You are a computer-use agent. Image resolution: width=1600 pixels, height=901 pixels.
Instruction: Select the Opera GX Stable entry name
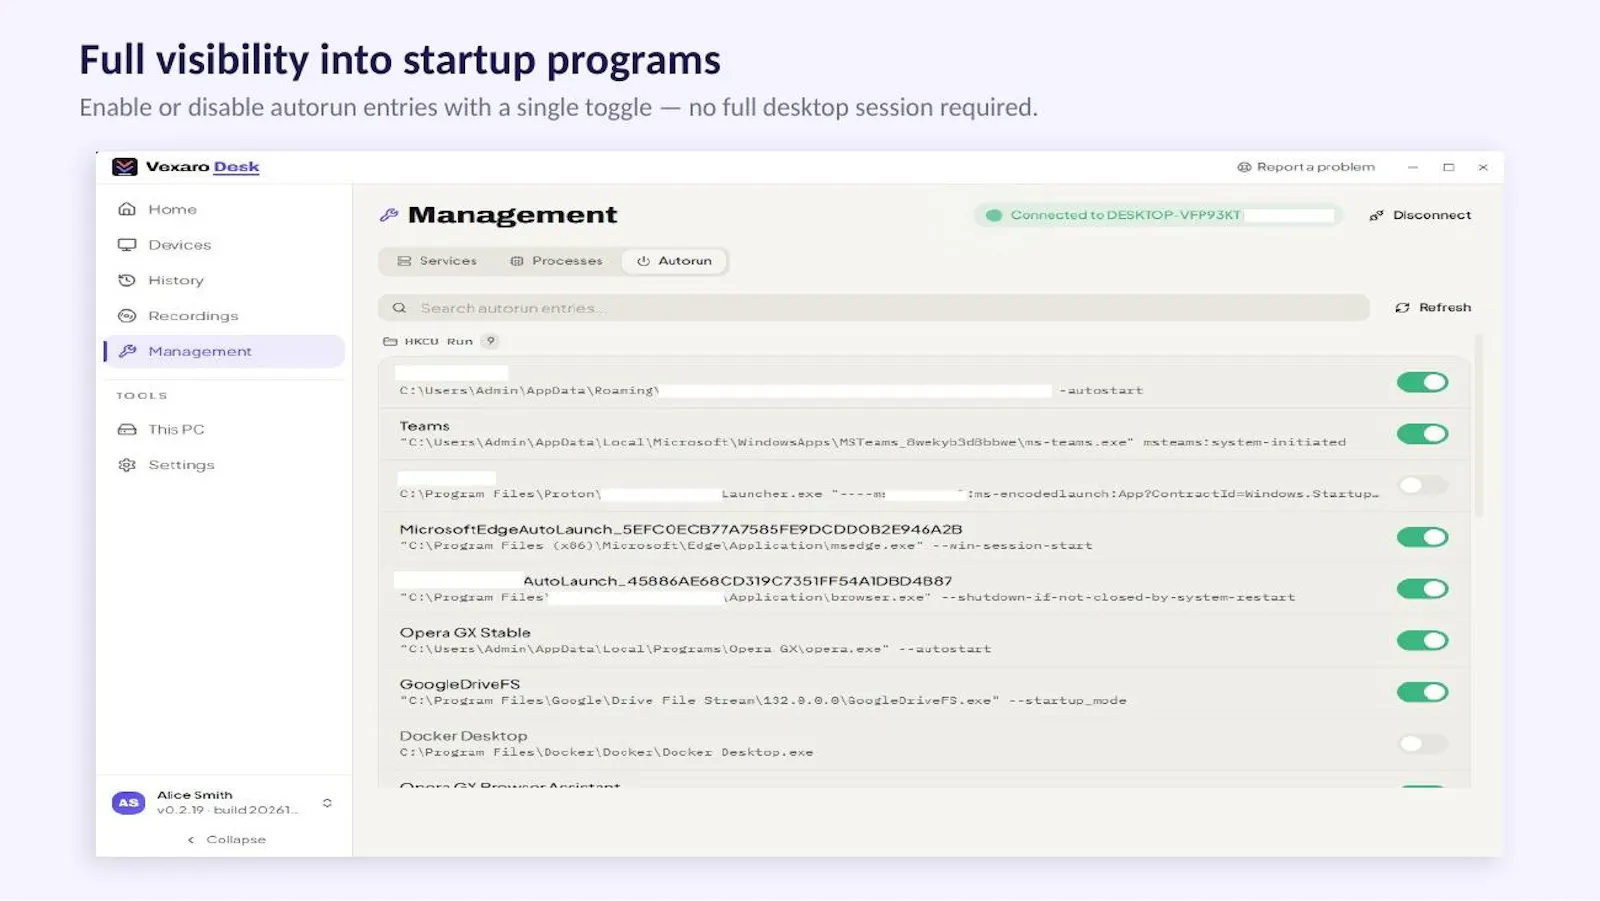[x=465, y=633]
